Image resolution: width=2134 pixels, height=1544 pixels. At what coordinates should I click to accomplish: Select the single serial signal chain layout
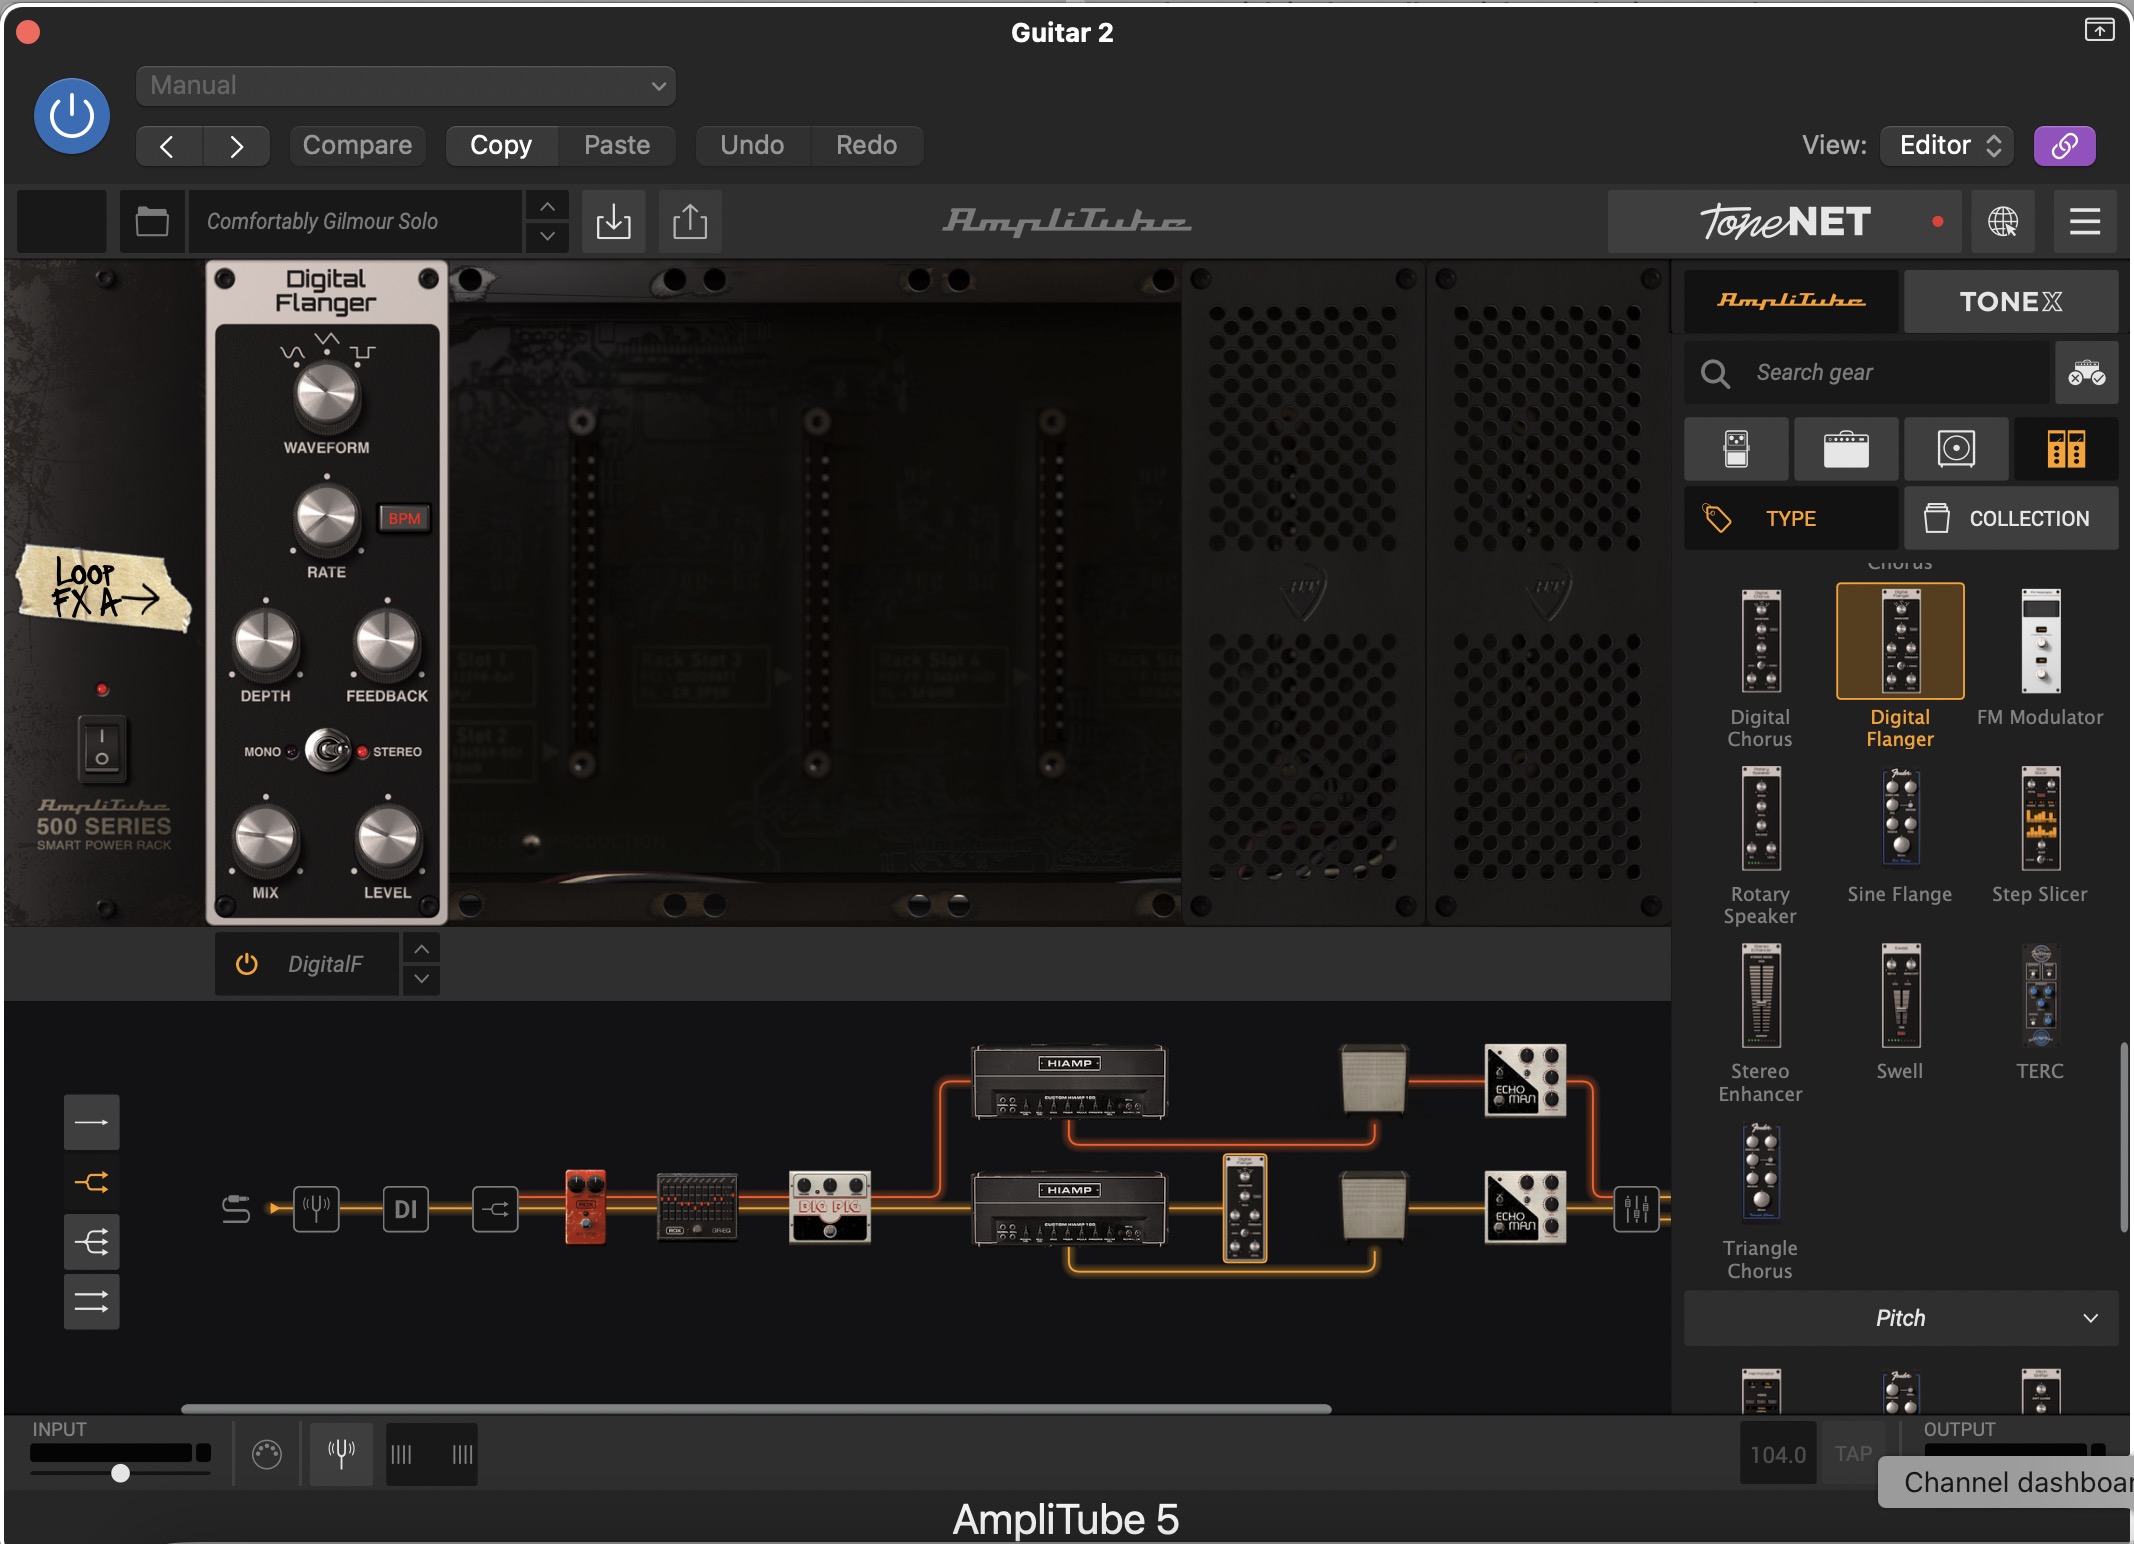pyautogui.click(x=91, y=1122)
